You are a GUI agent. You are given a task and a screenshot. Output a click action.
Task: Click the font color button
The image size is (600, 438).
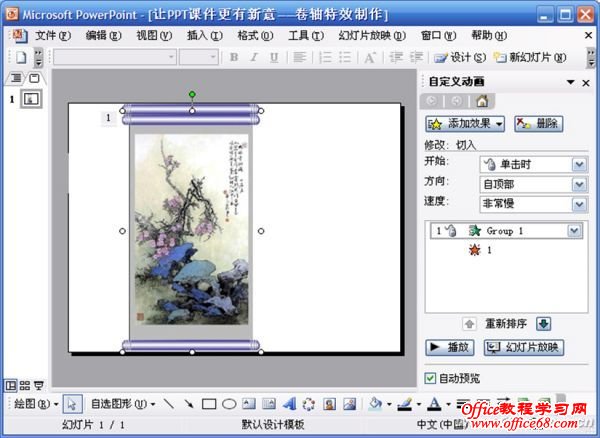433,404
